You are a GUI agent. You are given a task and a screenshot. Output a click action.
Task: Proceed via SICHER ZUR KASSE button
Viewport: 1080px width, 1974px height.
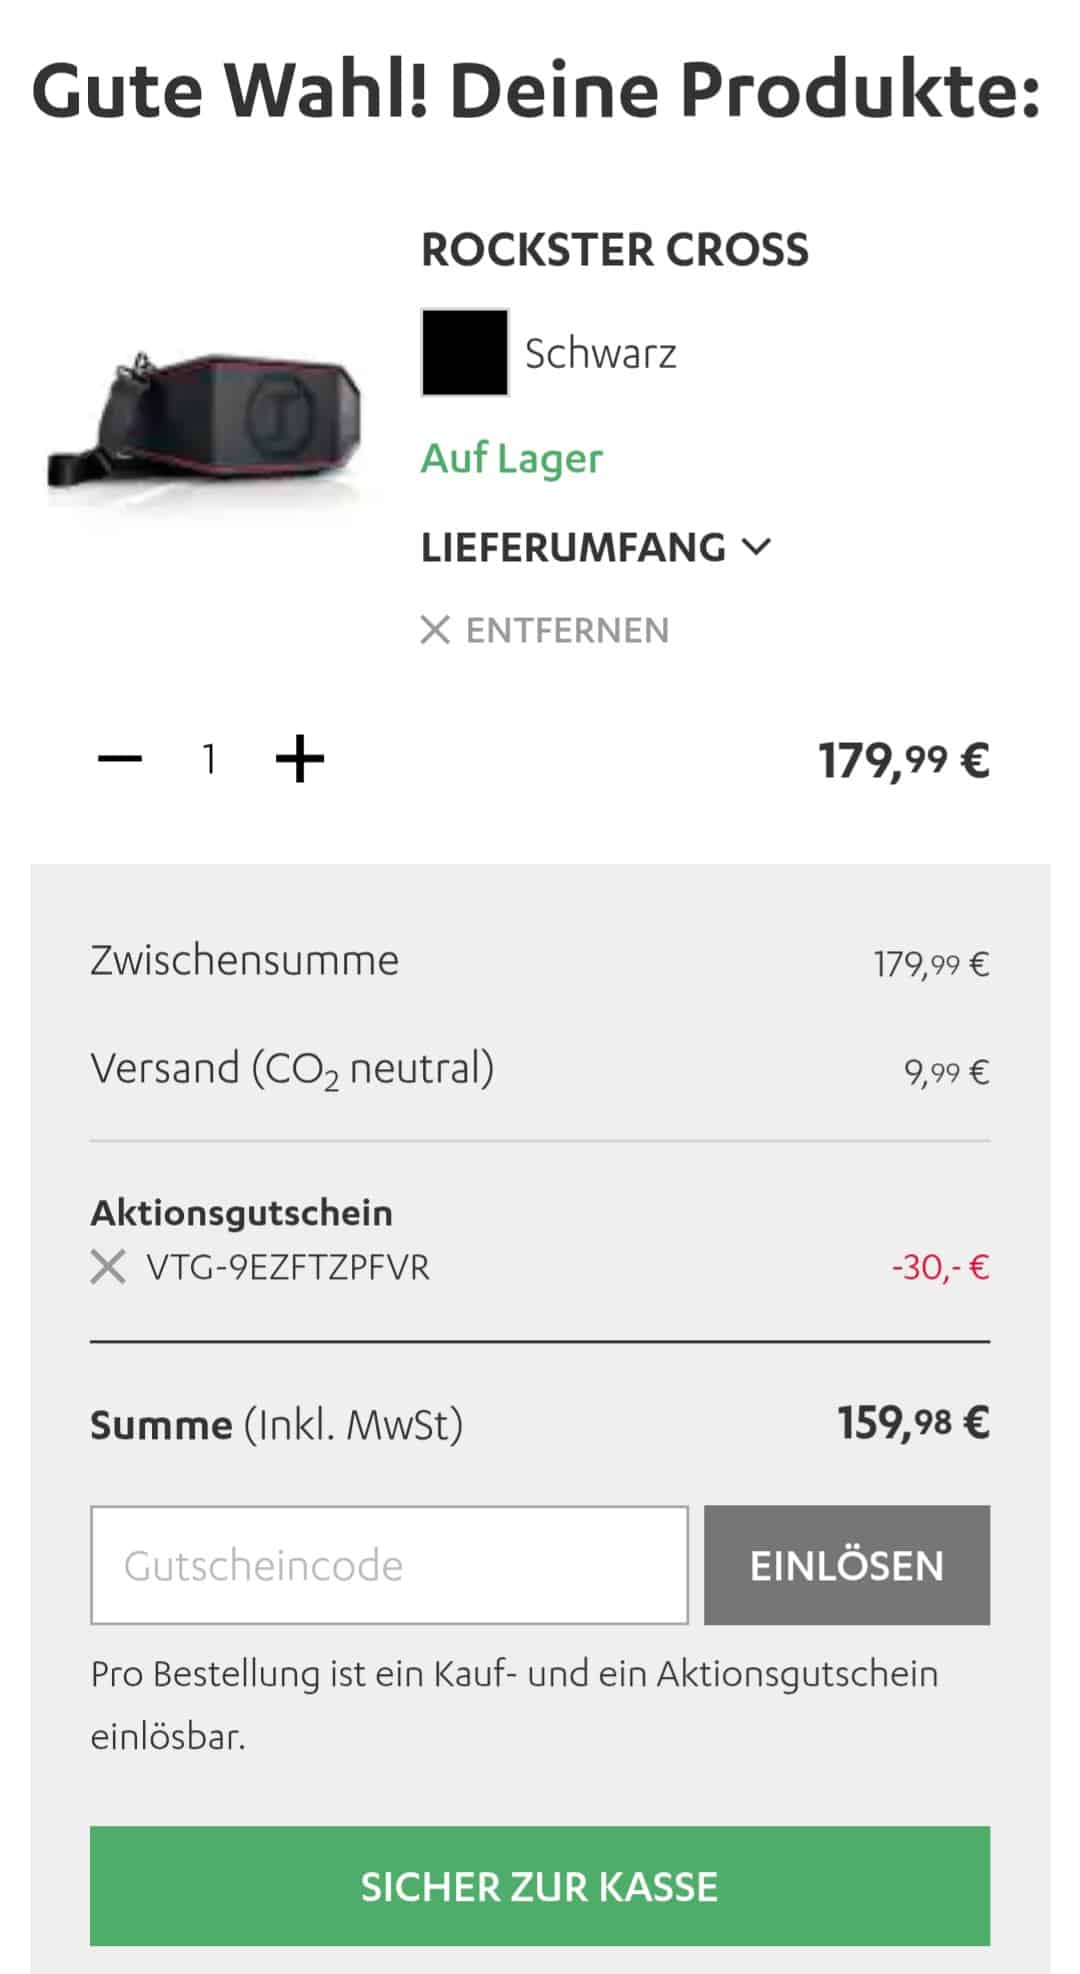click(540, 1886)
